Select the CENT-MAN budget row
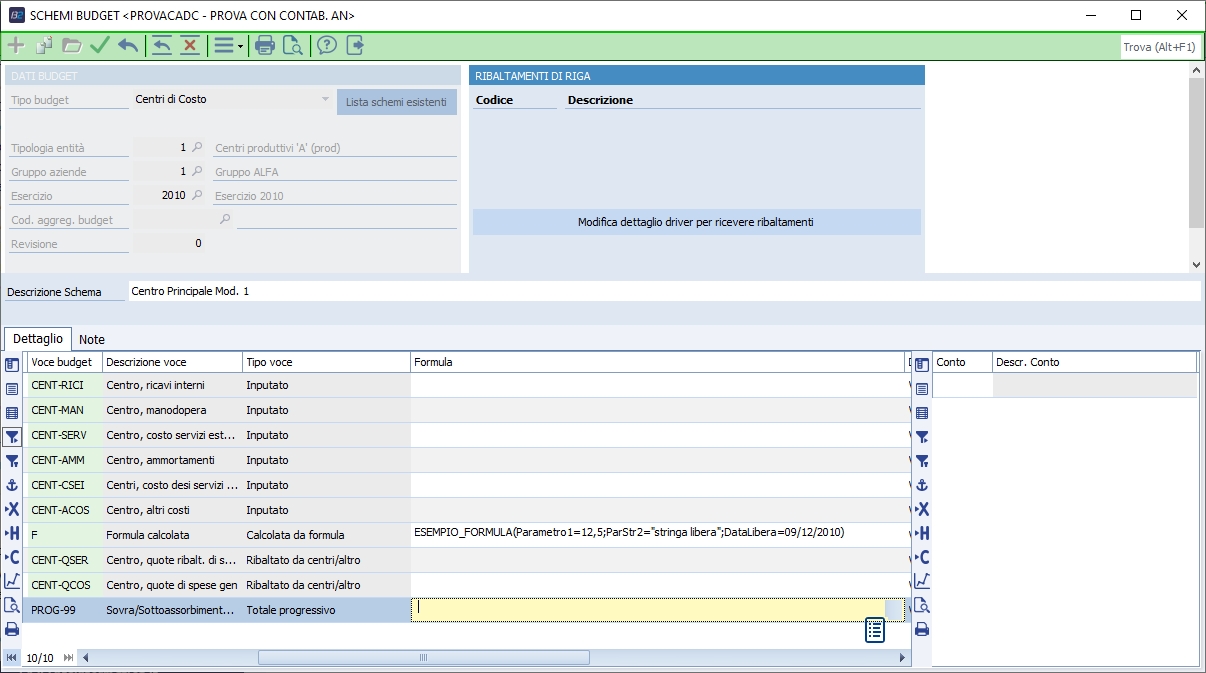This screenshot has width=1206, height=673. click(466, 410)
